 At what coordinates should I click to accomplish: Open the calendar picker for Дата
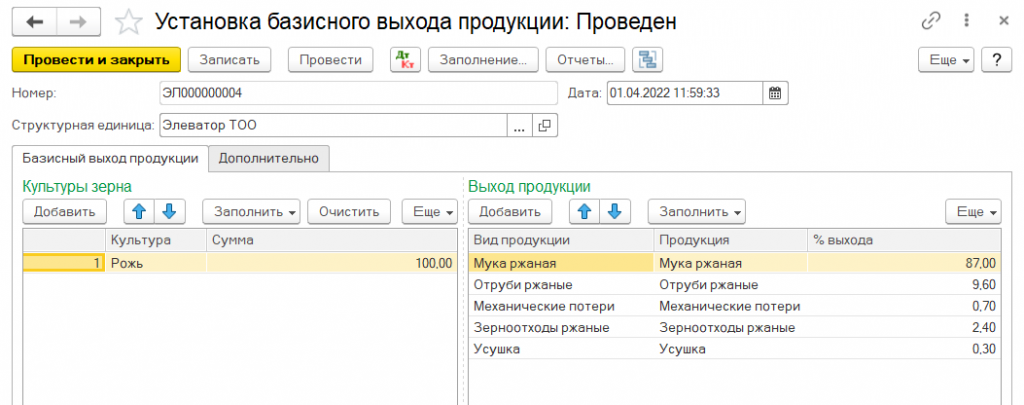[x=776, y=93]
